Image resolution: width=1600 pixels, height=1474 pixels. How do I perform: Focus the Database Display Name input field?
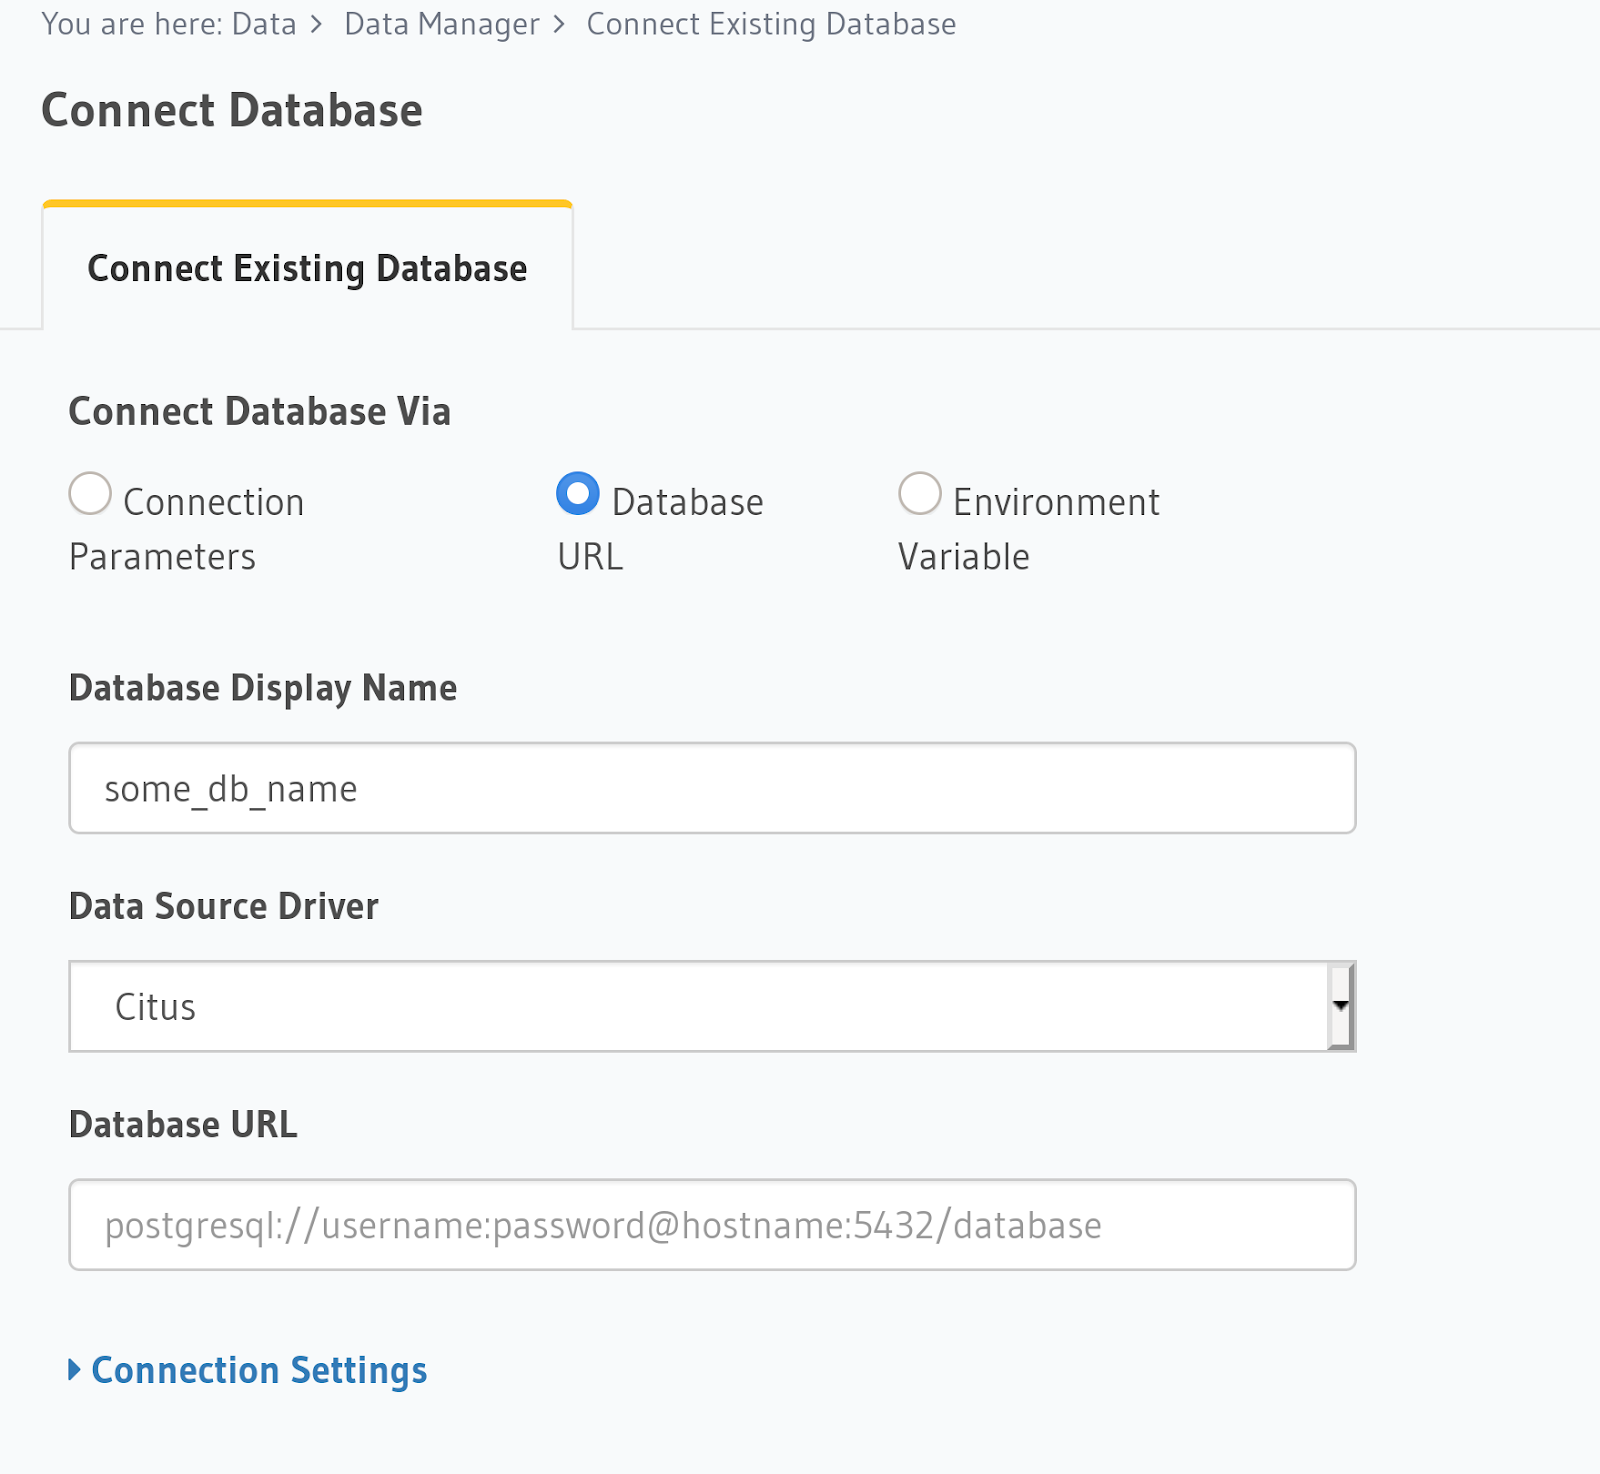point(711,789)
